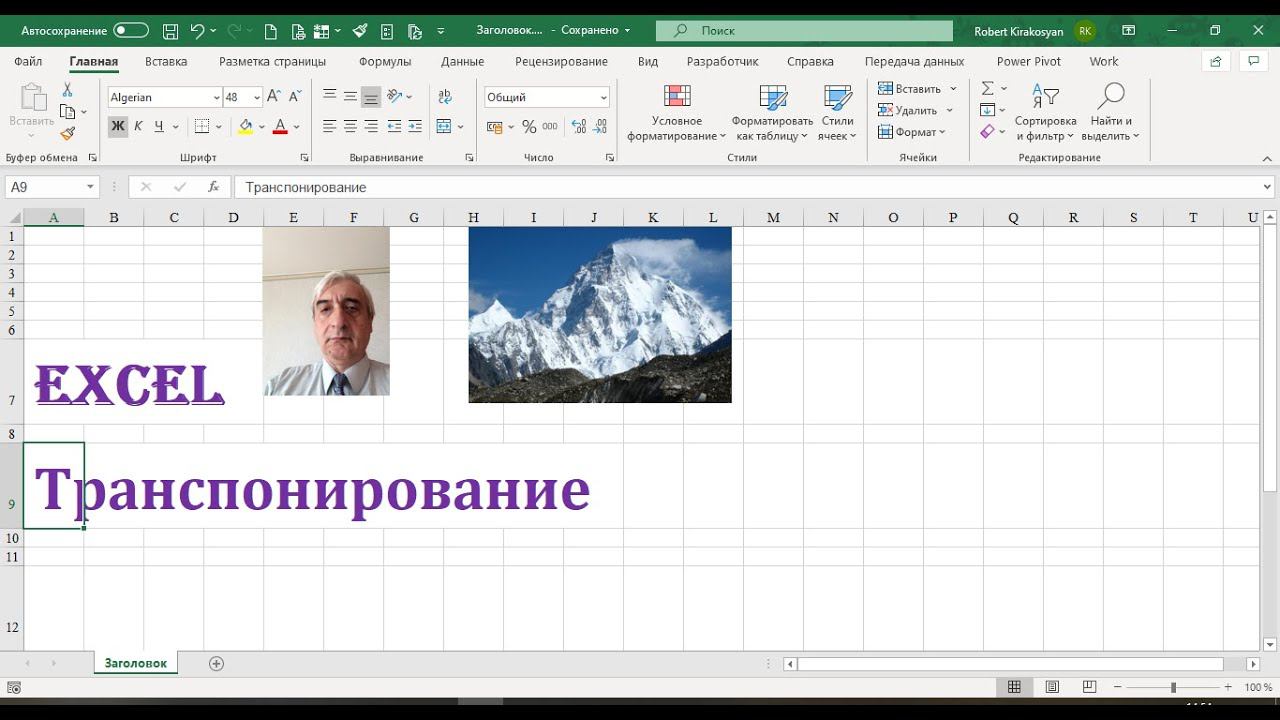The height and width of the screenshot is (720, 1280).
Task: Select the mountain picture on the sheet
Action: (600, 315)
